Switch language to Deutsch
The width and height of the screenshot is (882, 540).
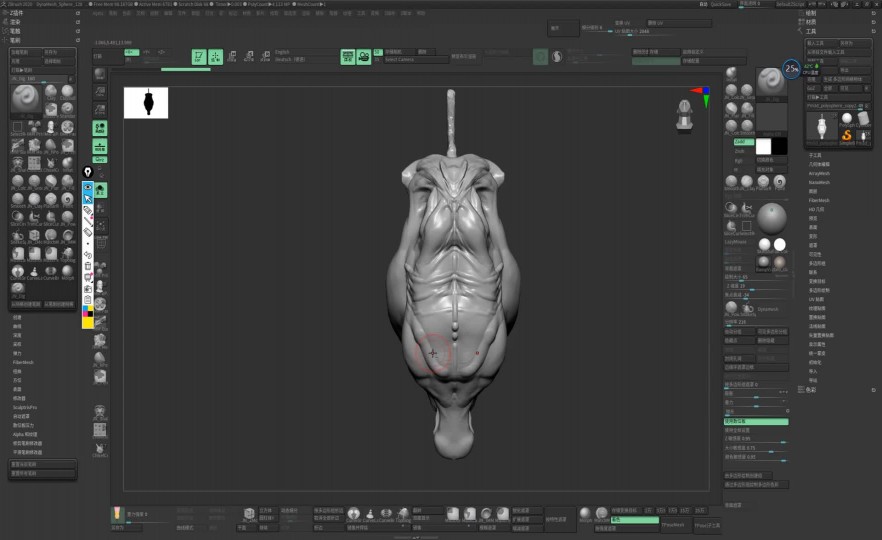(290, 59)
